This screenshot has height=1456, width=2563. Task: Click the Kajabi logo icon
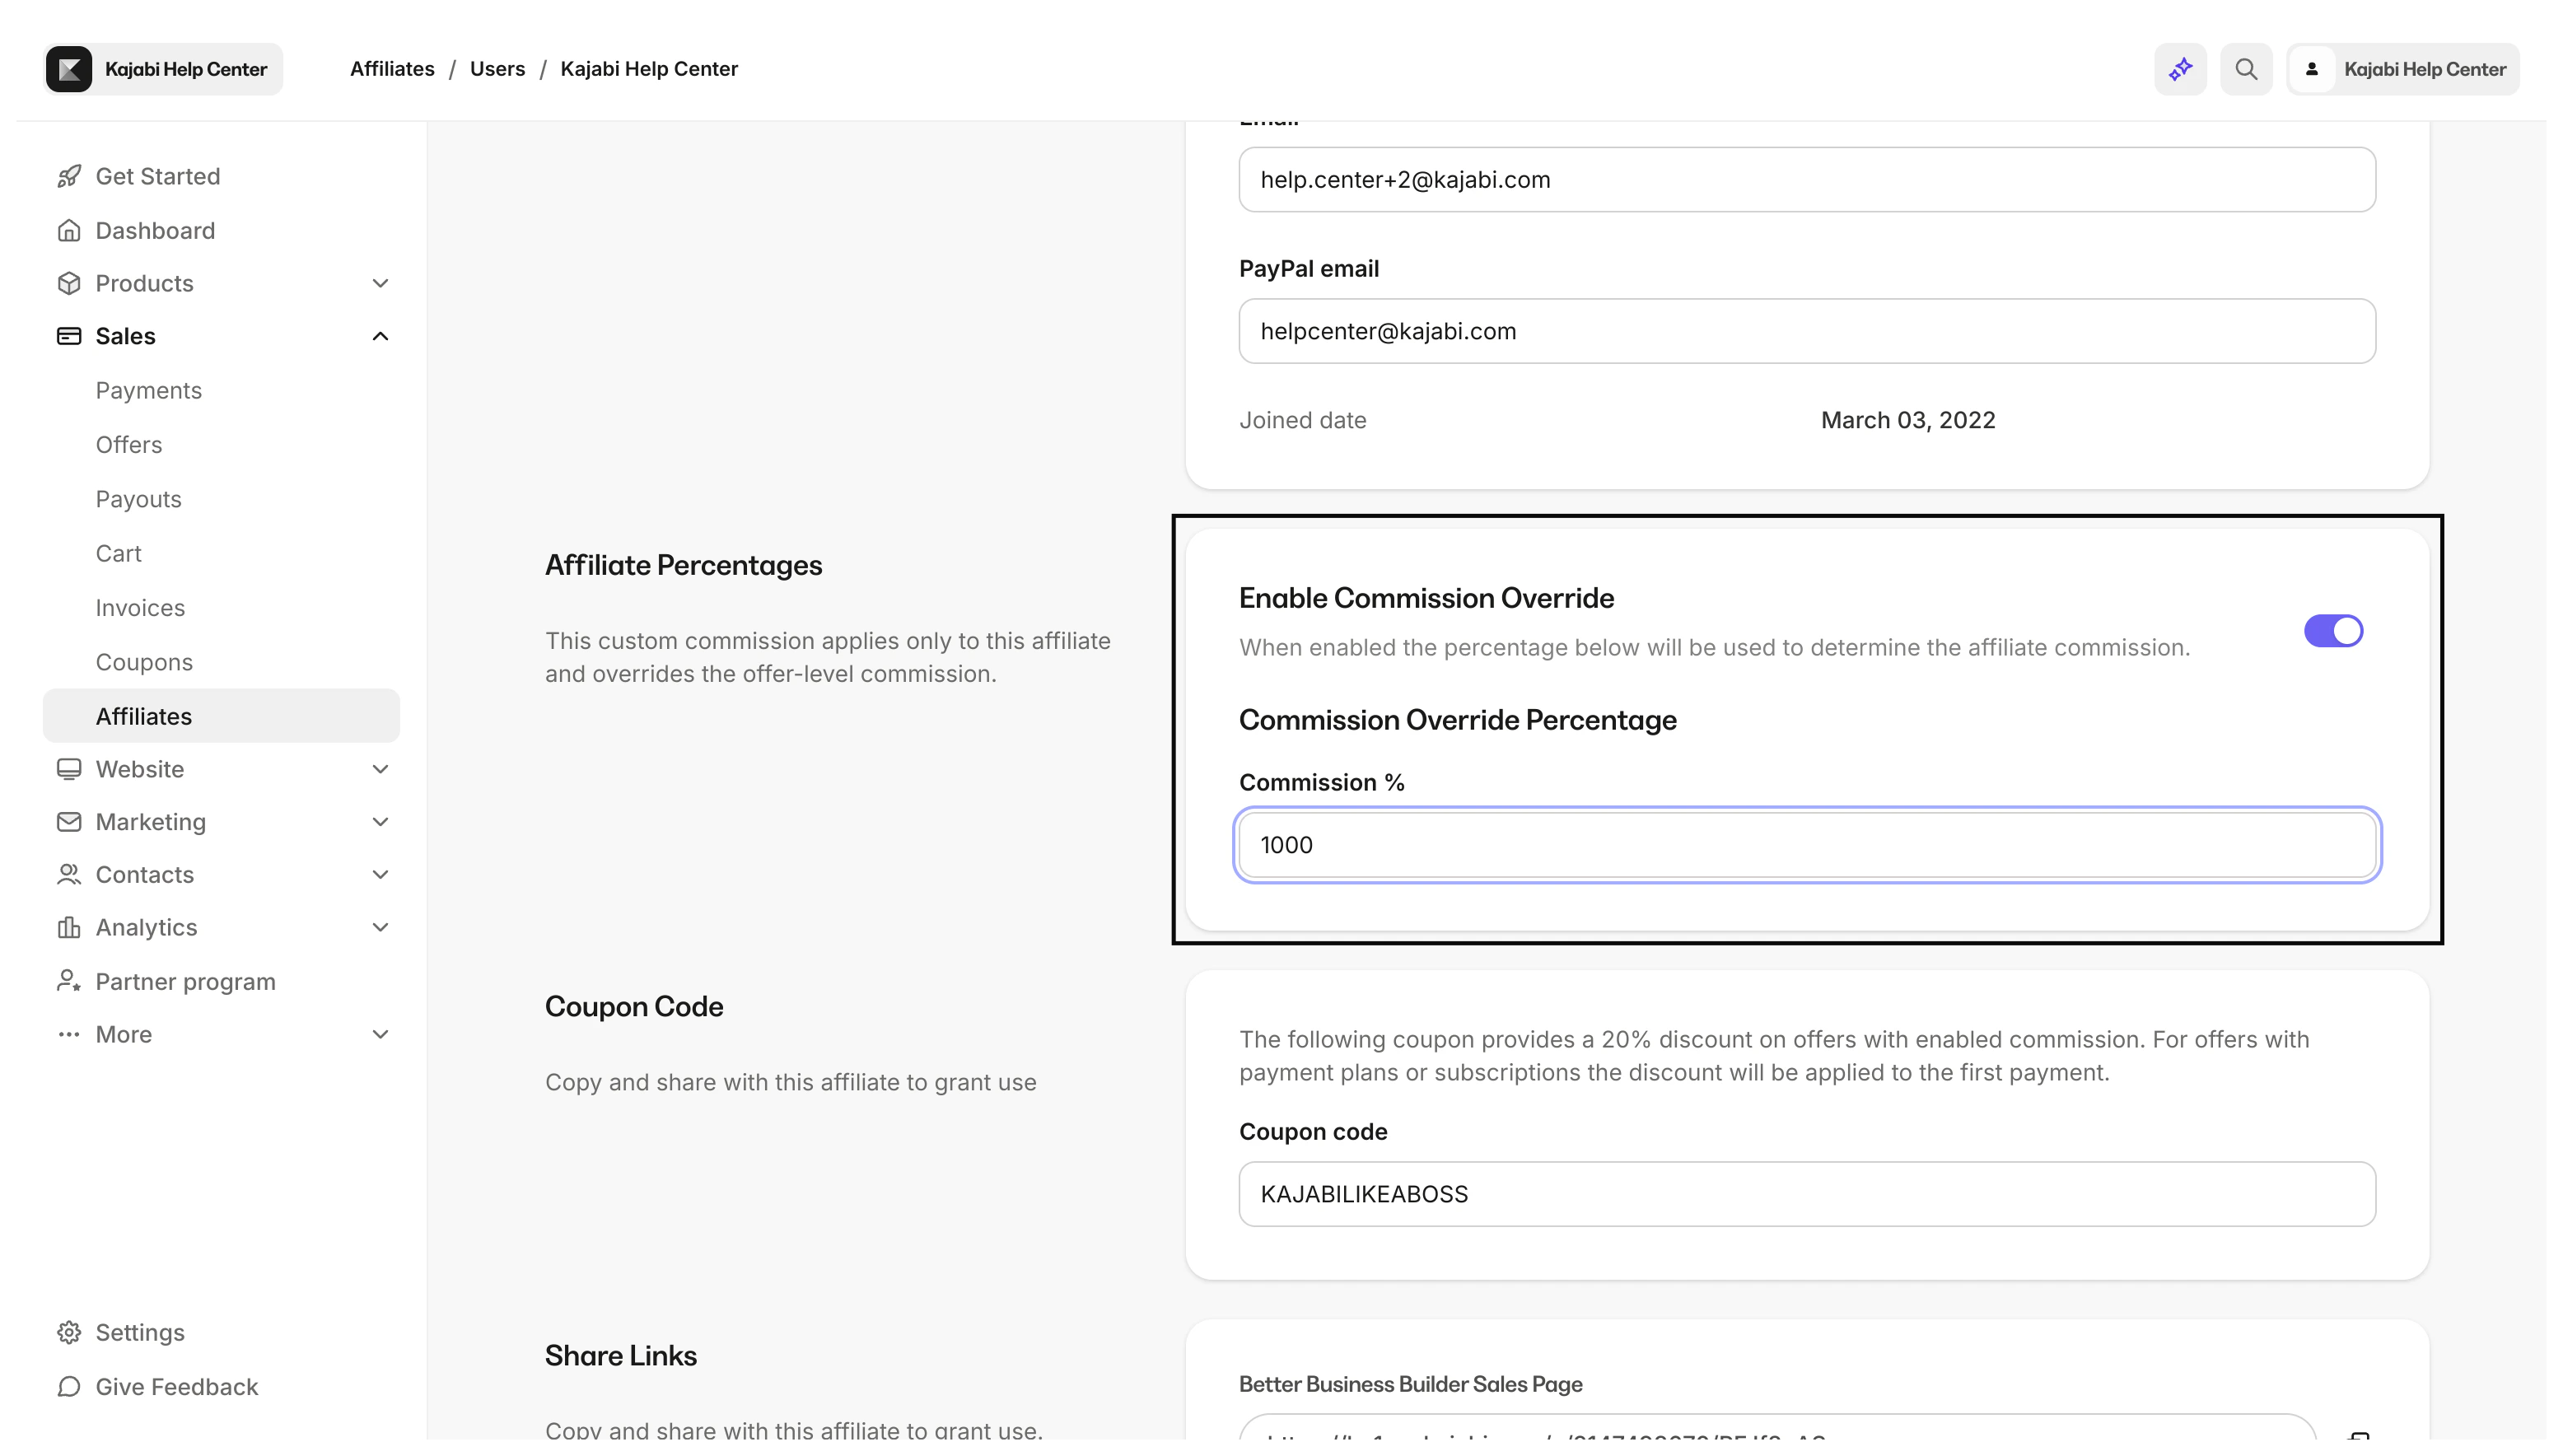click(69, 69)
